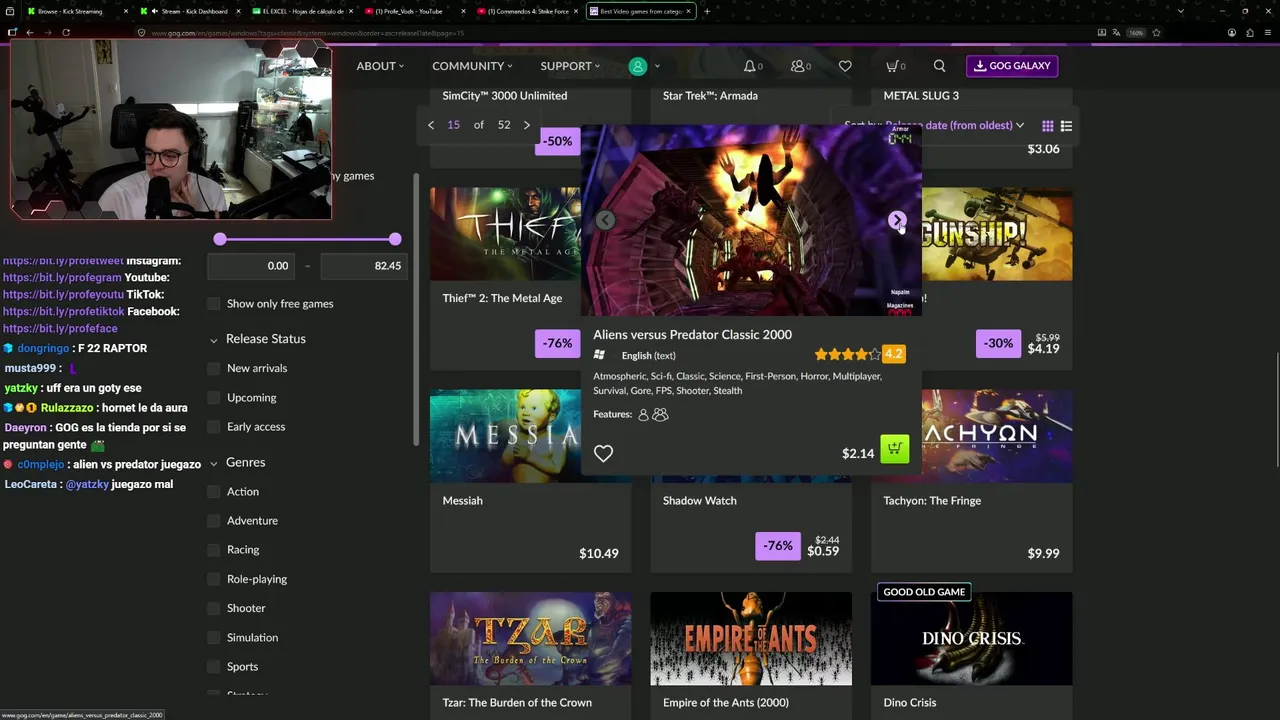The image size is (1280, 720).
Task: Check the Sports genre
Action: click(x=213, y=666)
